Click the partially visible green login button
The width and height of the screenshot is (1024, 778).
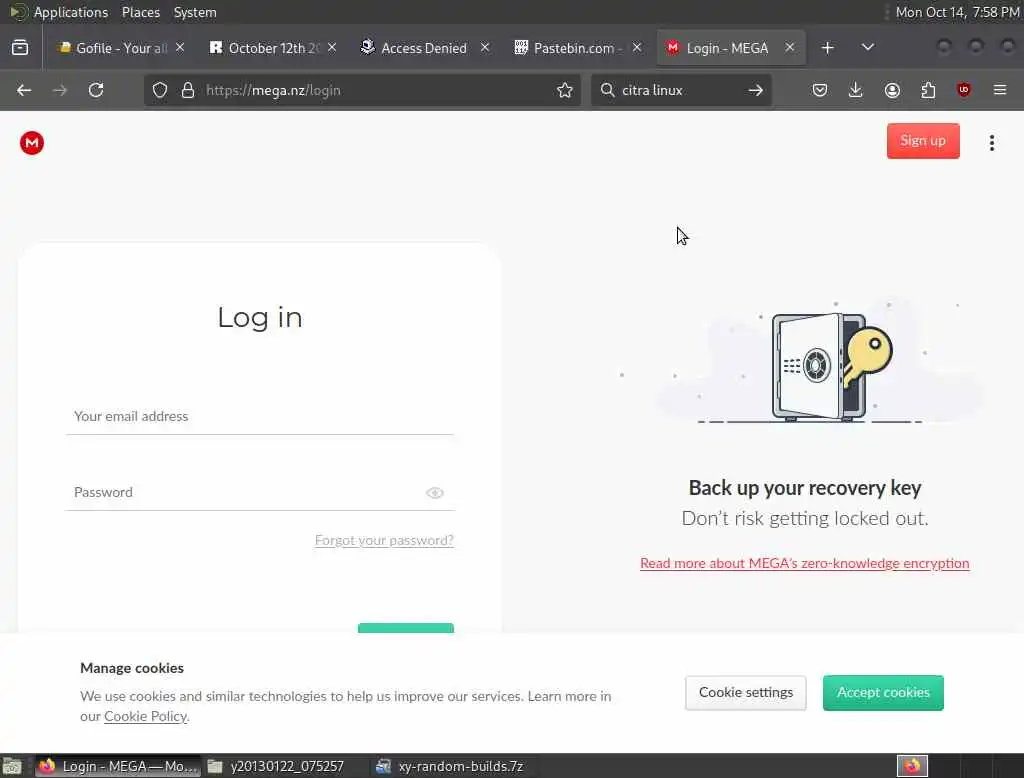click(x=406, y=628)
